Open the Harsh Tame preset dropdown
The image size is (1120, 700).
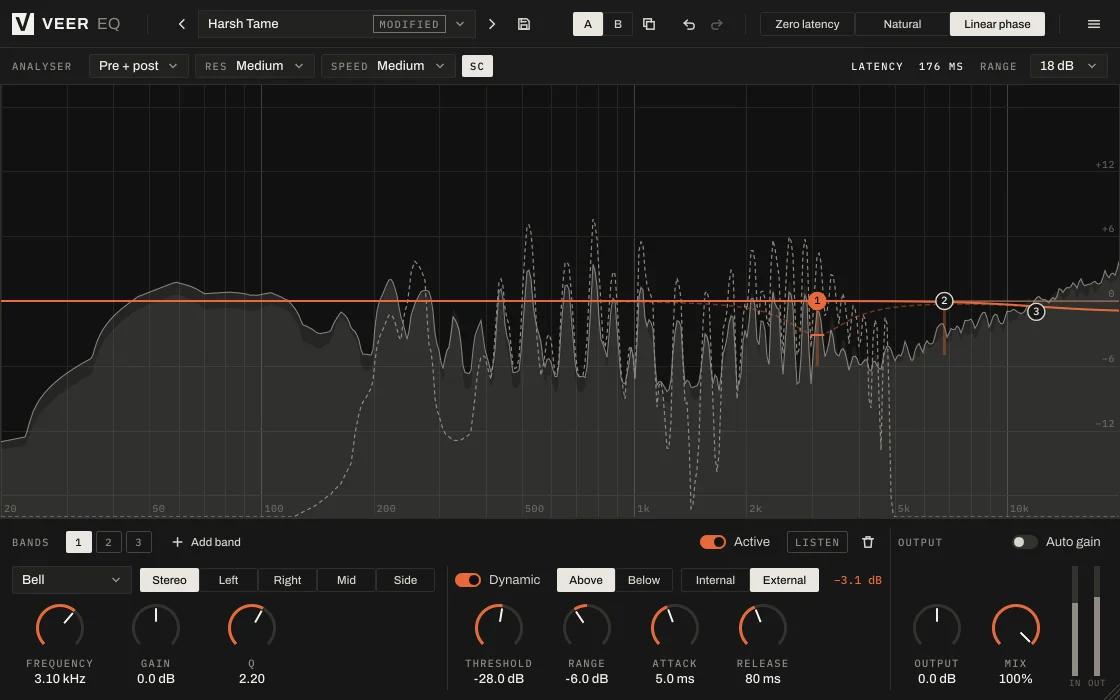pos(336,24)
